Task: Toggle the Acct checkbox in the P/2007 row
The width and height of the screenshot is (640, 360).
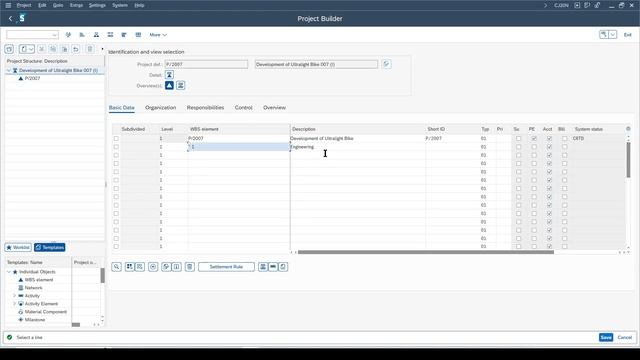Action: point(549,138)
